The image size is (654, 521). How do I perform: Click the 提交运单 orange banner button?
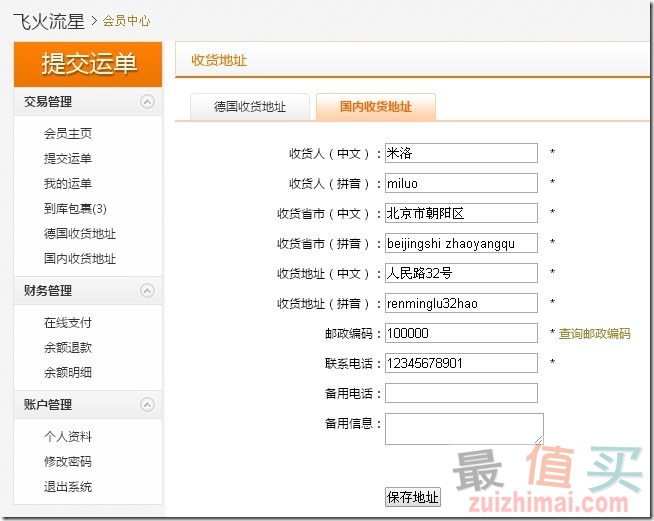pyautogui.click(x=88, y=64)
